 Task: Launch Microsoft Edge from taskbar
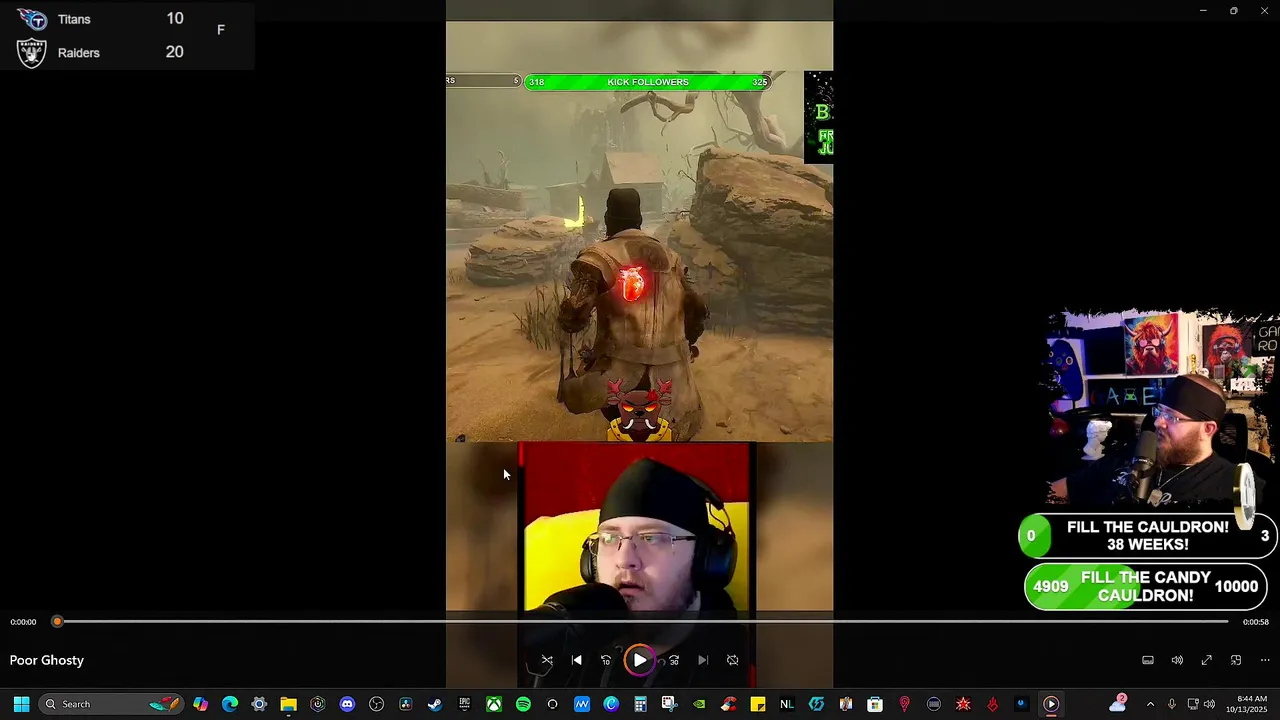click(x=230, y=704)
